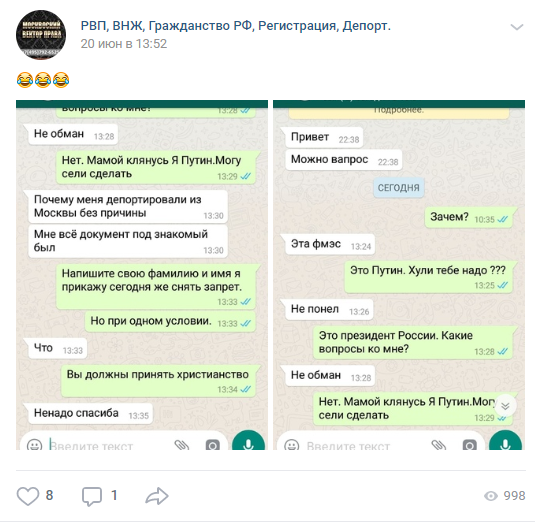Tap microphone button in right screenshot
Image resolution: width=535 pixels, height=522 pixels.
[505, 441]
